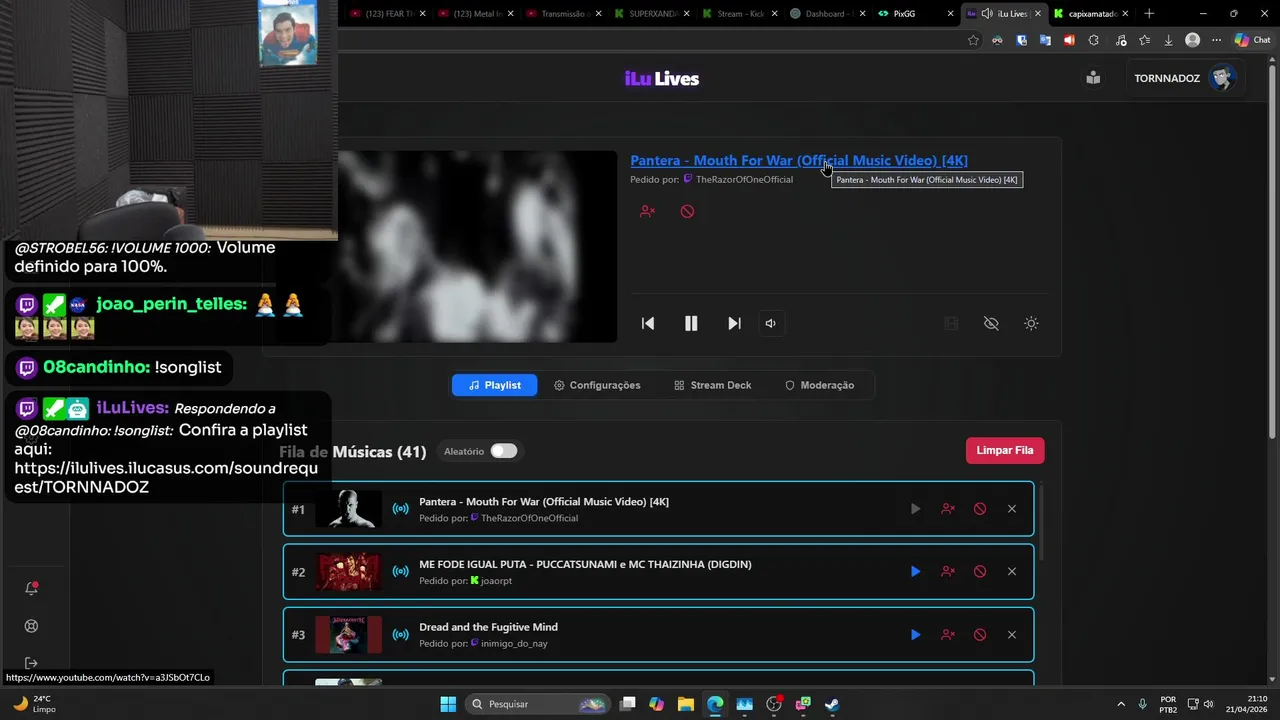Open File Explorer from the taskbar
The width and height of the screenshot is (1280, 720).
pos(686,704)
